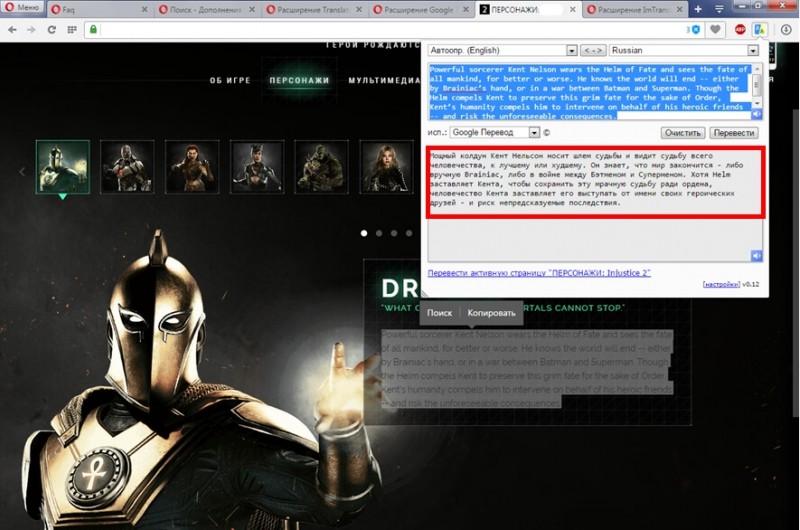The height and width of the screenshot is (530, 800).
Task: Expand the Russian target language dropdown
Action: click(x=684, y=51)
